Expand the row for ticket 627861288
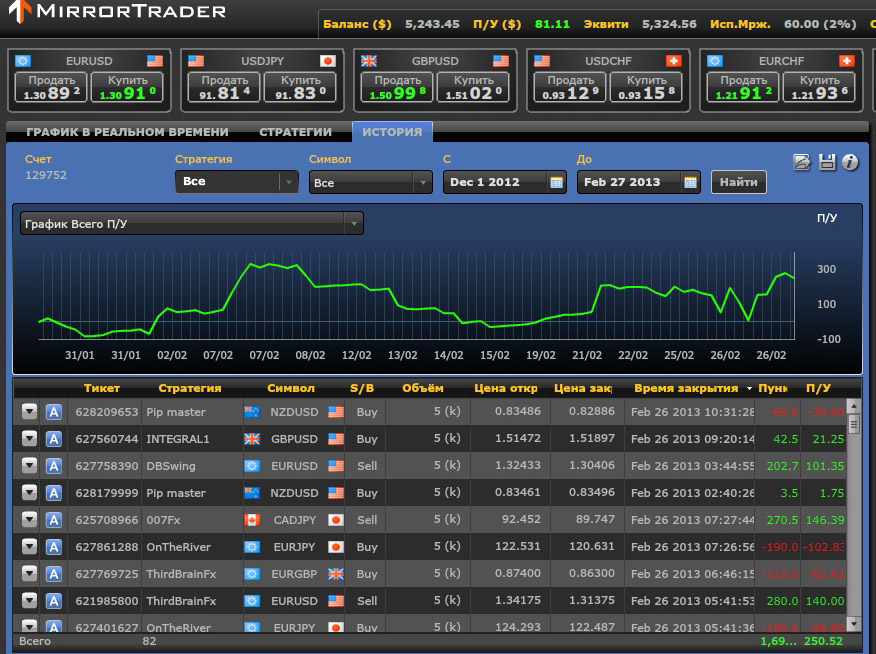 coord(29,546)
